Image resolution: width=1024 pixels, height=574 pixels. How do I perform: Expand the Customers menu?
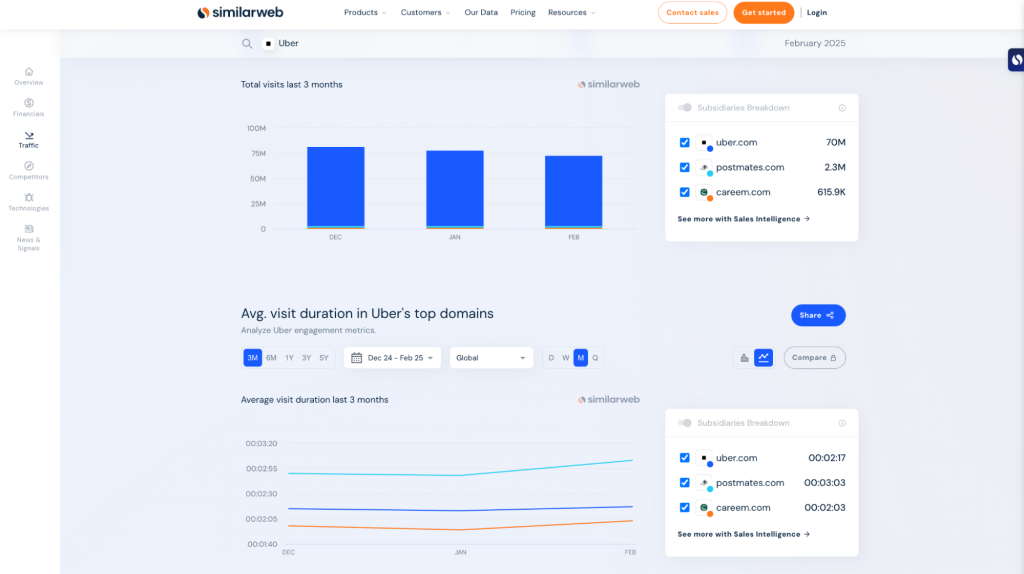[x=425, y=12]
